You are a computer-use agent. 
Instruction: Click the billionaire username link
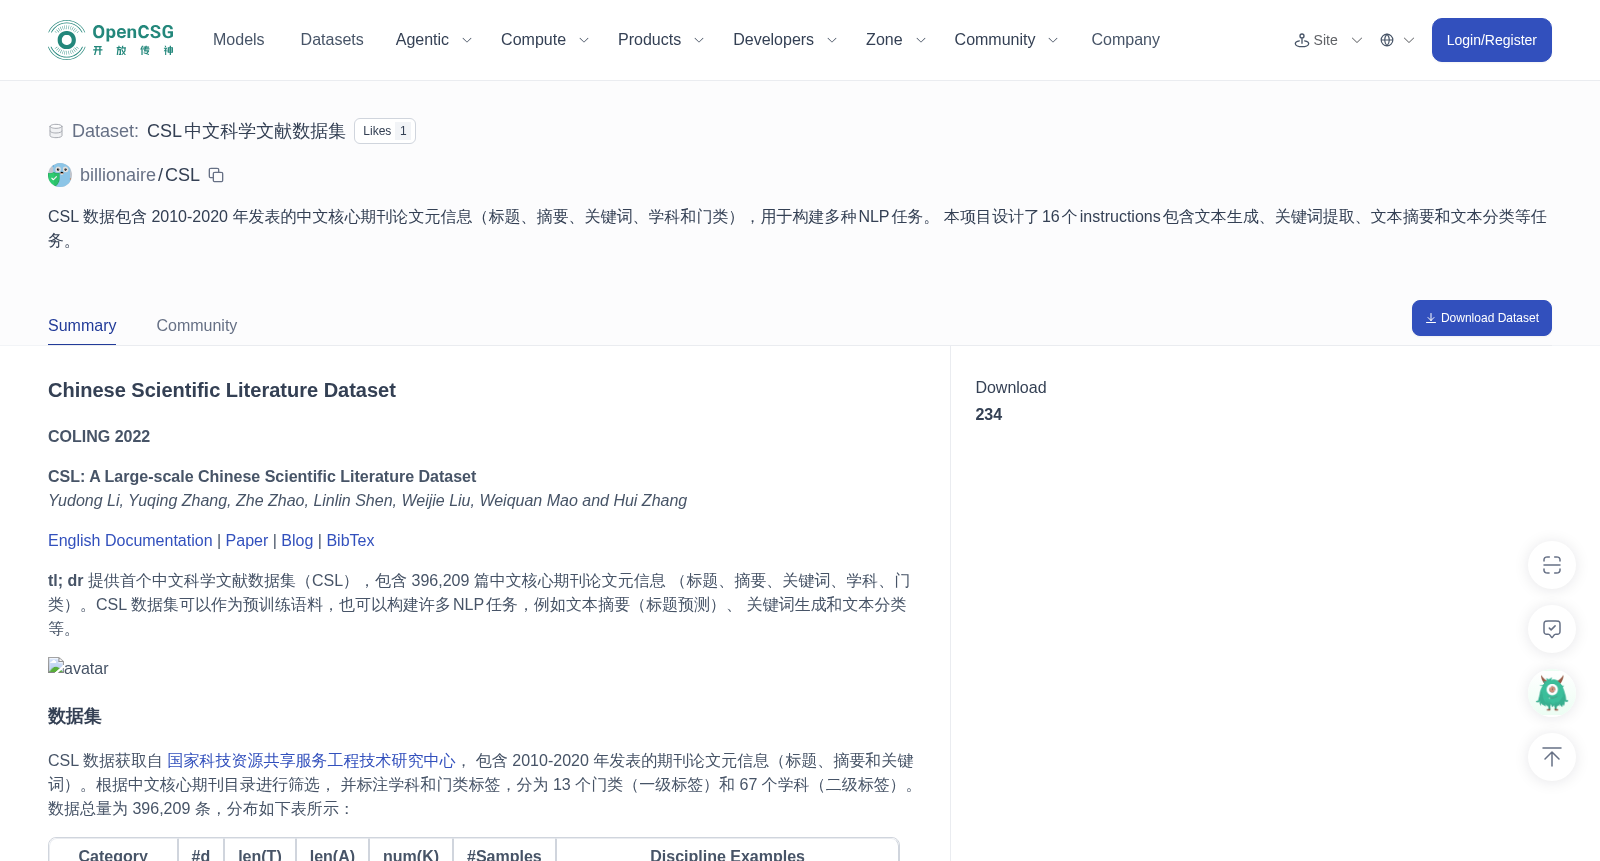(x=118, y=175)
